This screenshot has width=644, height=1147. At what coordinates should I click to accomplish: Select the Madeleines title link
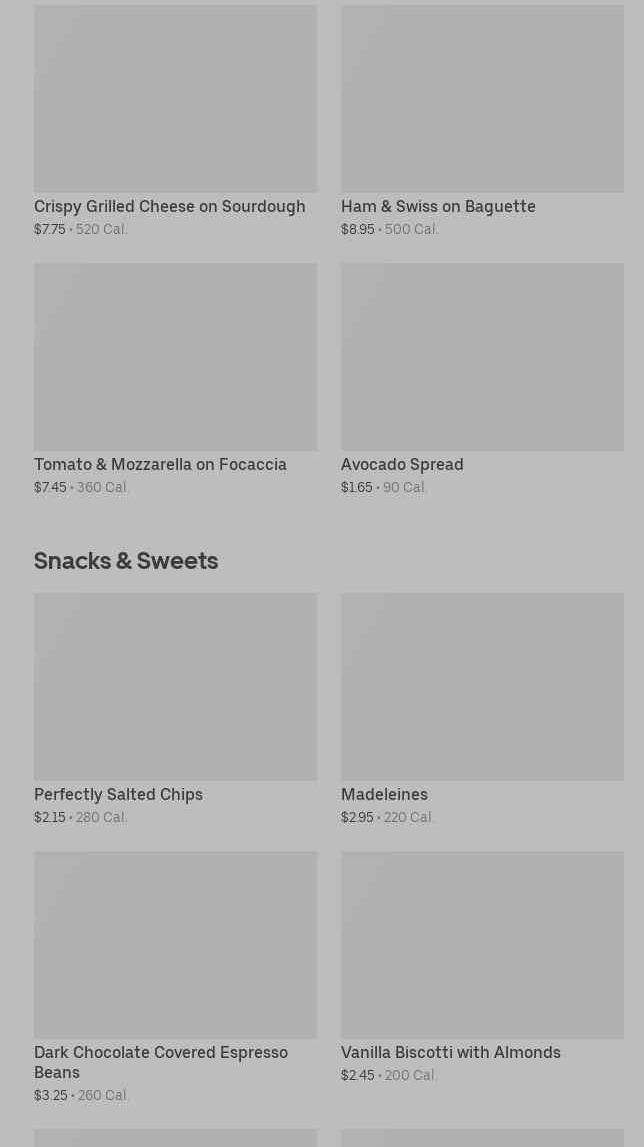tap(384, 794)
